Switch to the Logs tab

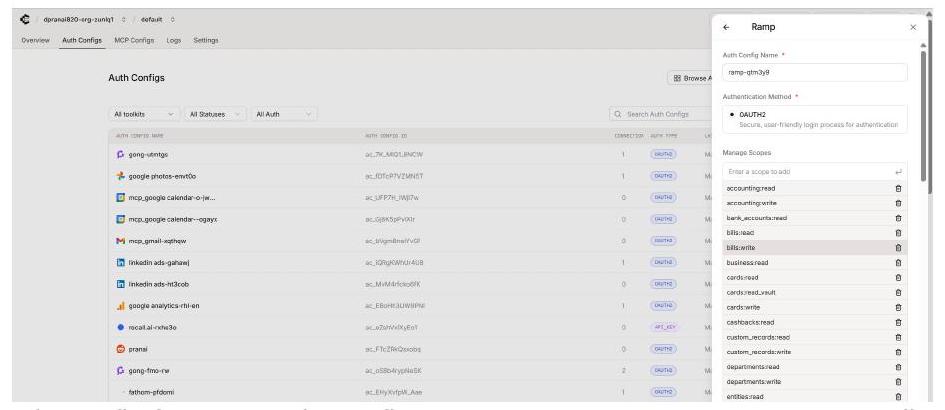coord(174,40)
